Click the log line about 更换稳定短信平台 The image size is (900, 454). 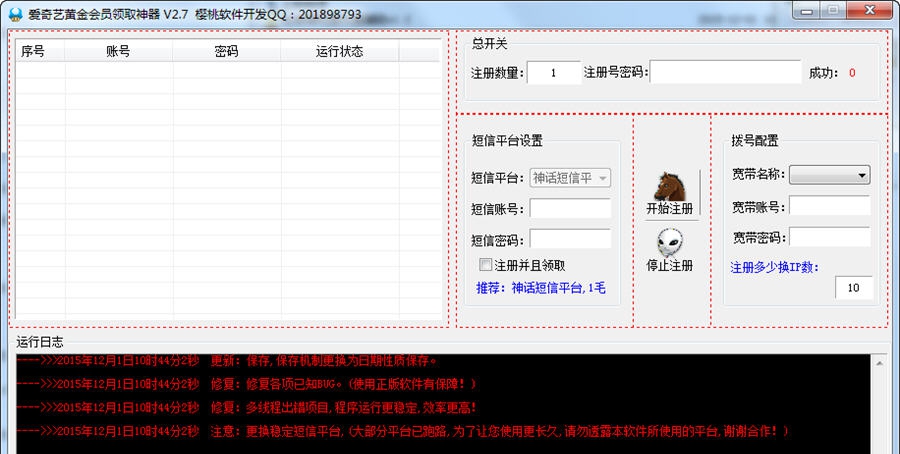(403, 430)
